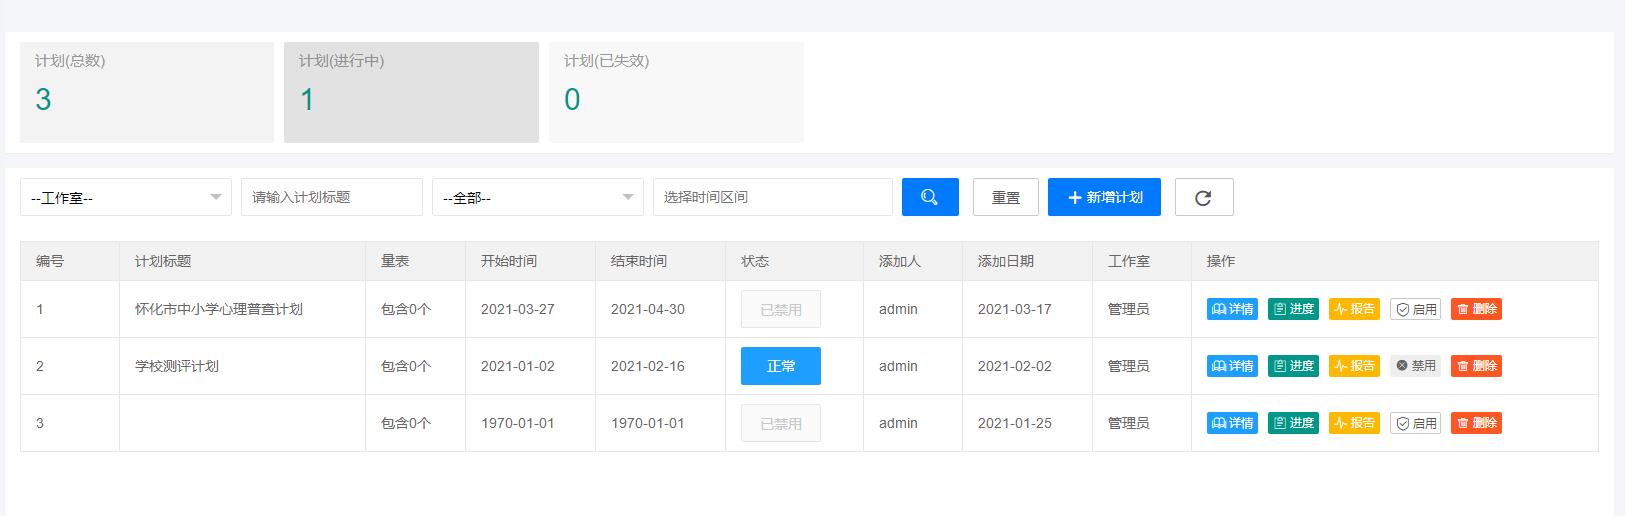Click plan title 学校测评计划

coord(177,366)
